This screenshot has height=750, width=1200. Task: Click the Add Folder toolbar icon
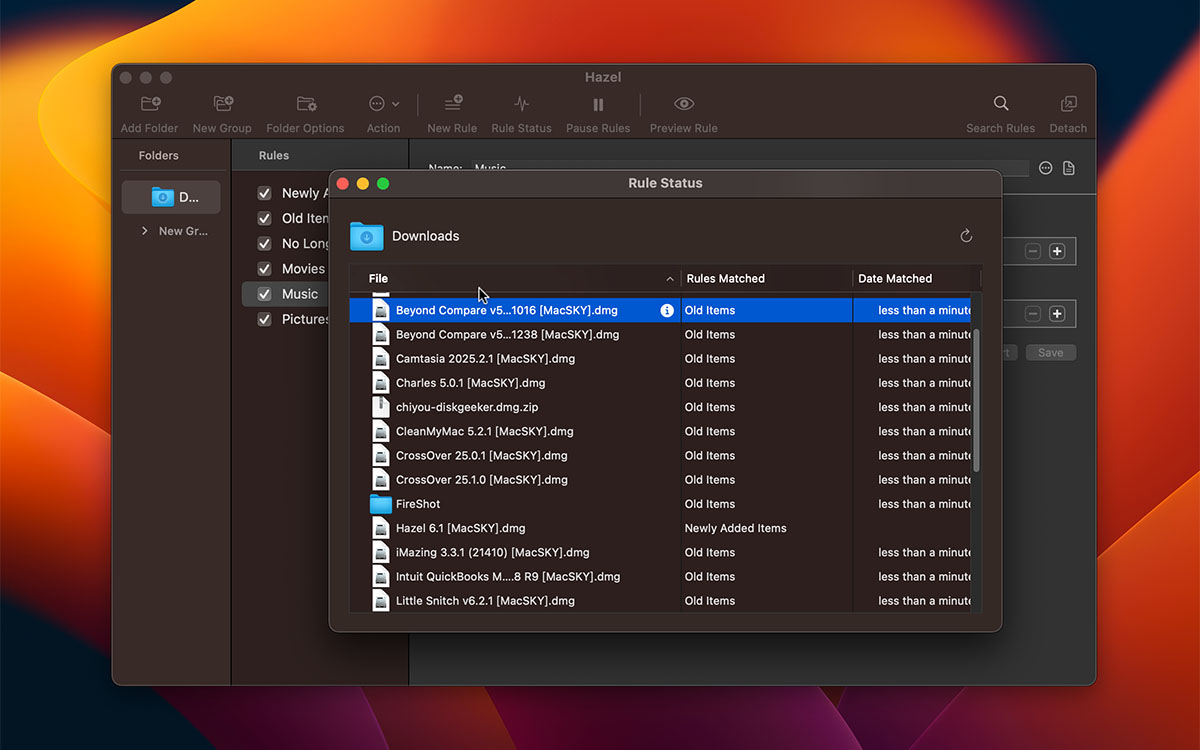150,104
